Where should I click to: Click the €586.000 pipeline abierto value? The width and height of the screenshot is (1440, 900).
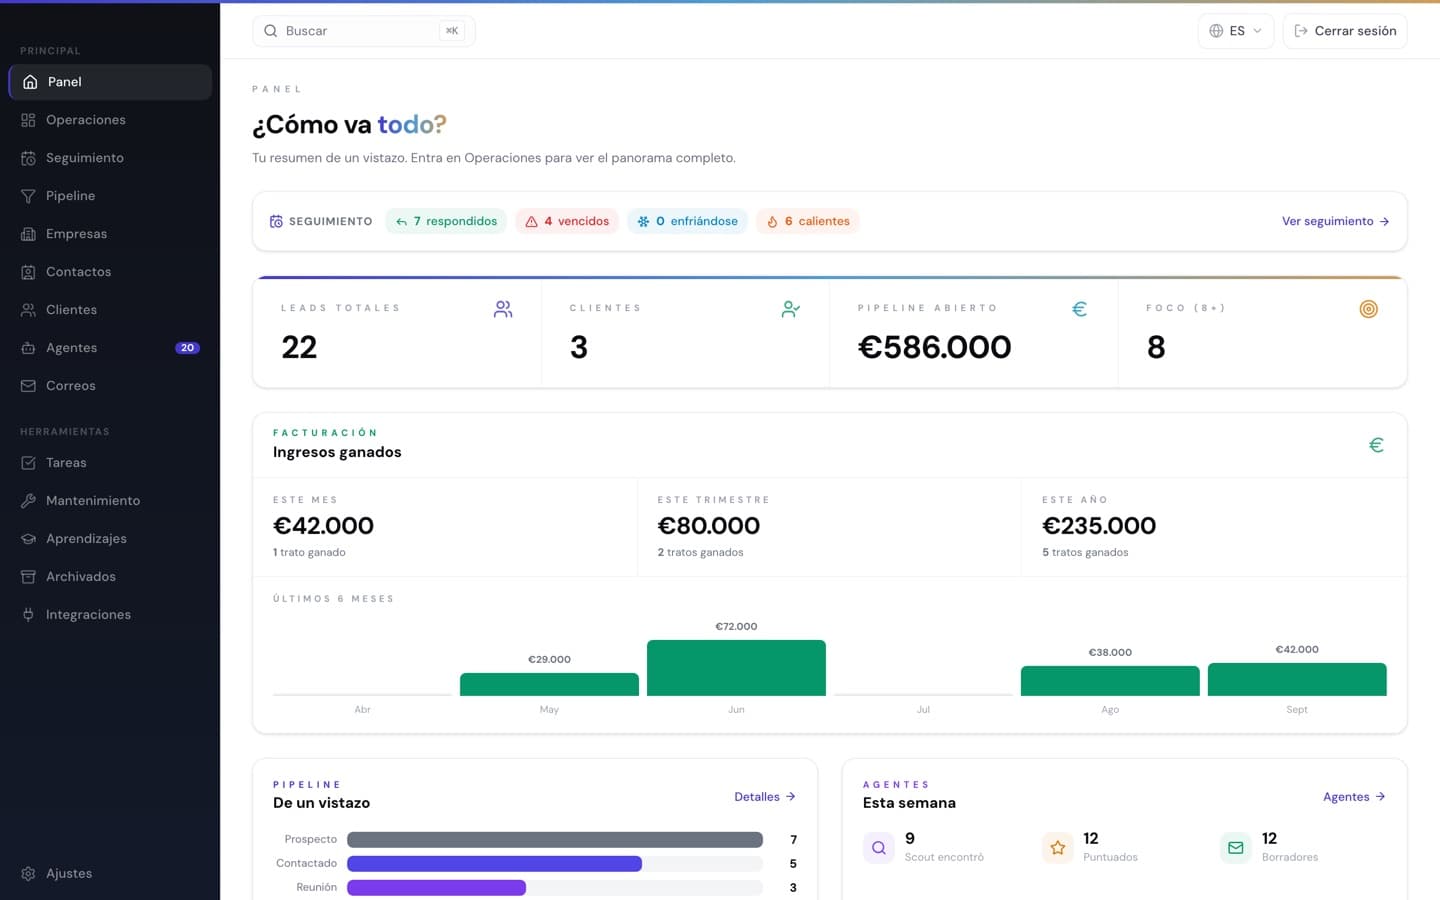tap(934, 347)
